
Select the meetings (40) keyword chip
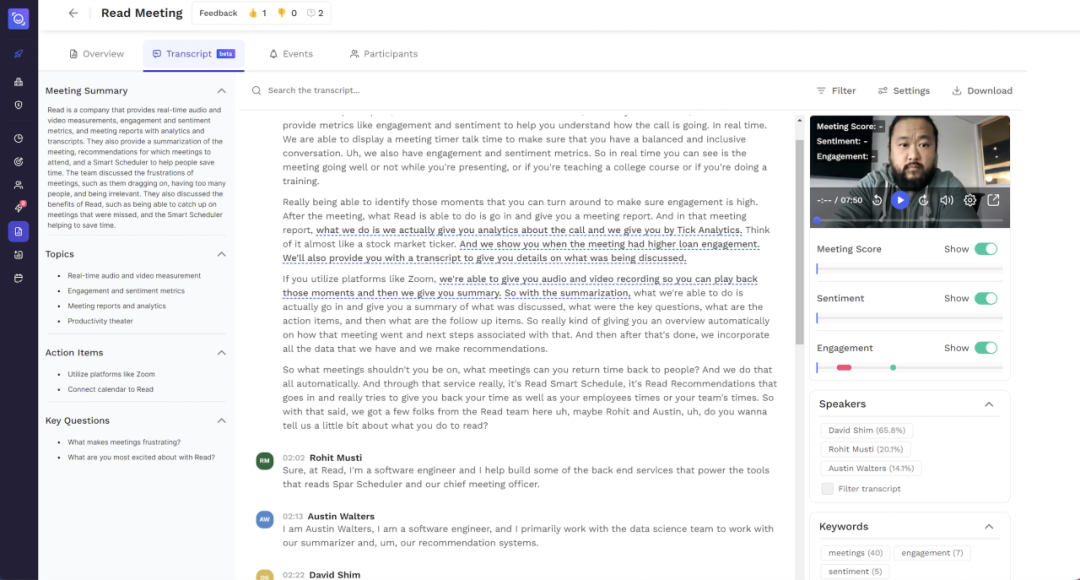click(x=855, y=552)
